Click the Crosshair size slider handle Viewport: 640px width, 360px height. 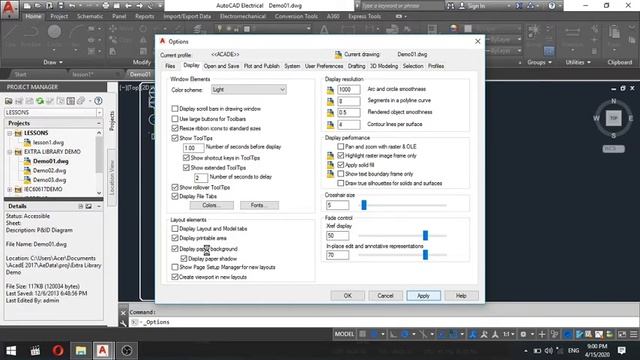(364, 205)
